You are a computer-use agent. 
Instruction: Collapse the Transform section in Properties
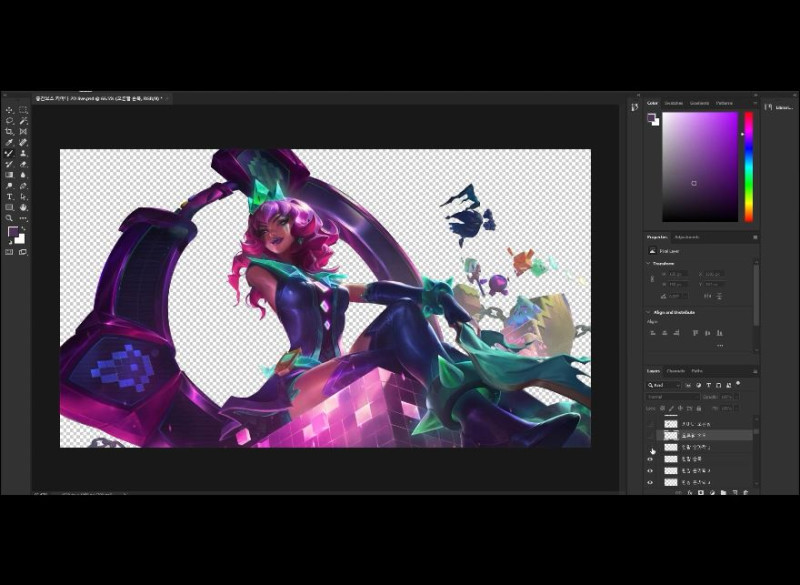648,264
